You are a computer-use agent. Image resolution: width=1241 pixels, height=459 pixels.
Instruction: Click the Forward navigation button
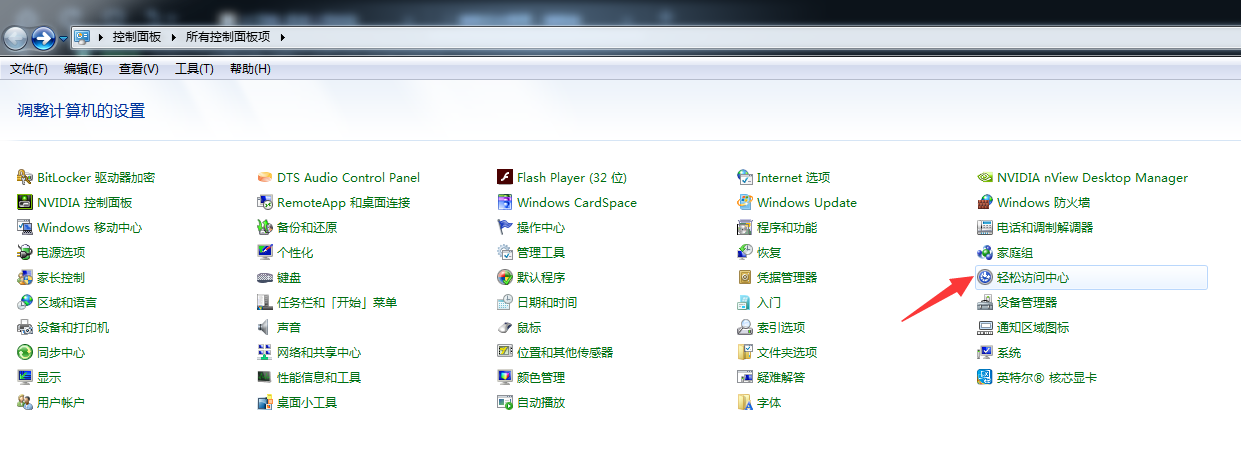[43, 38]
